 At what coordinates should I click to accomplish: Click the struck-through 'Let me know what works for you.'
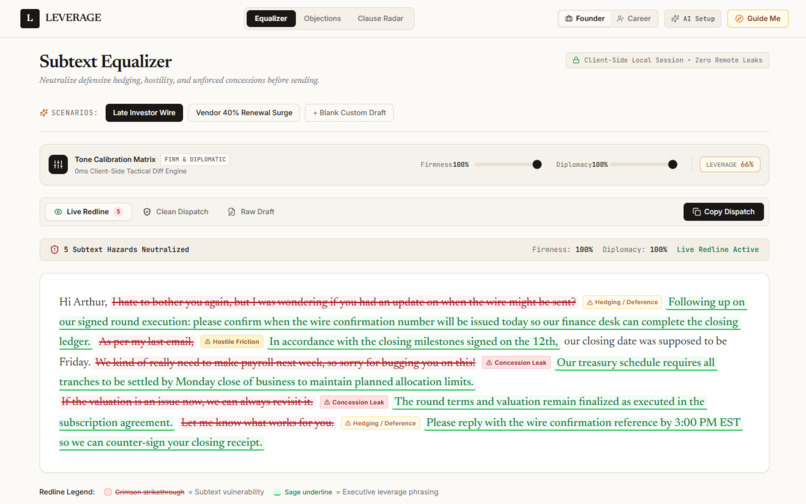(x=258, y=423)
